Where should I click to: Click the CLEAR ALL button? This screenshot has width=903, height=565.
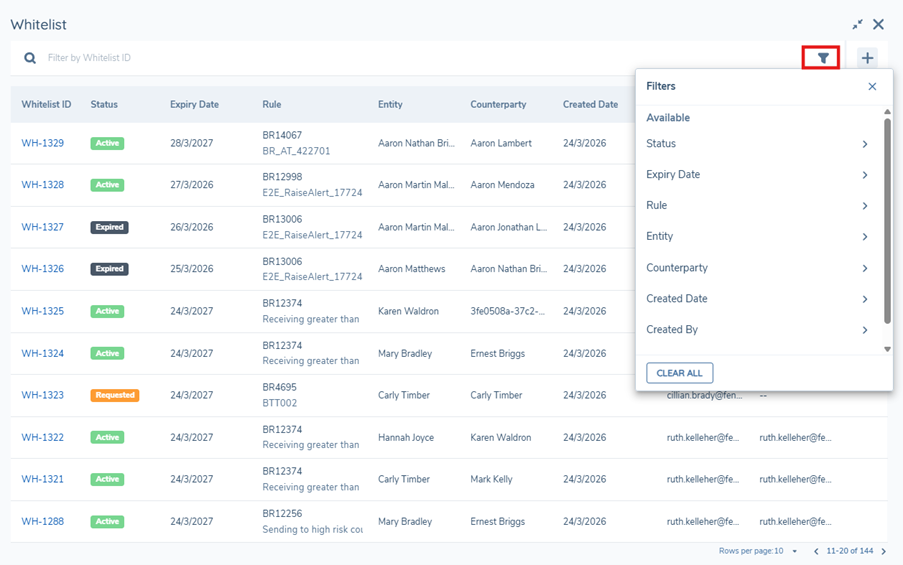[x=680, y=373]
